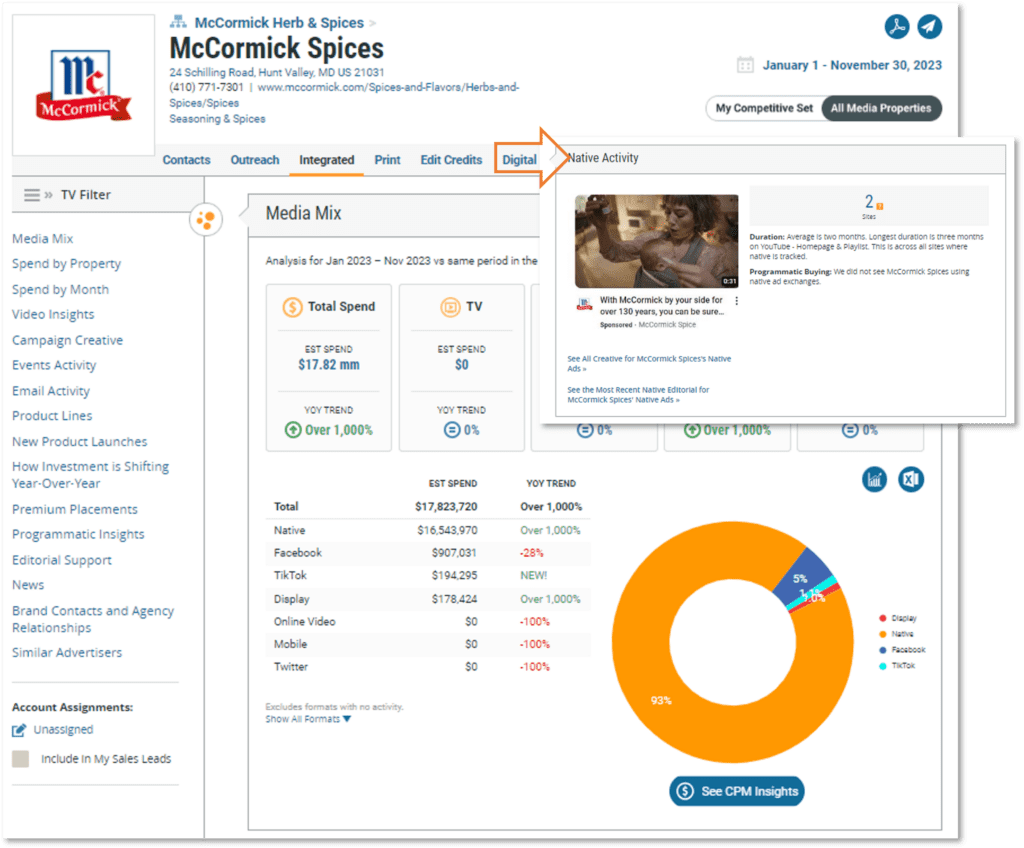Viewport: 1024px width, 848px height.
Task: Click the 2 Sites count in Native Activity
Action: point(869,201)
